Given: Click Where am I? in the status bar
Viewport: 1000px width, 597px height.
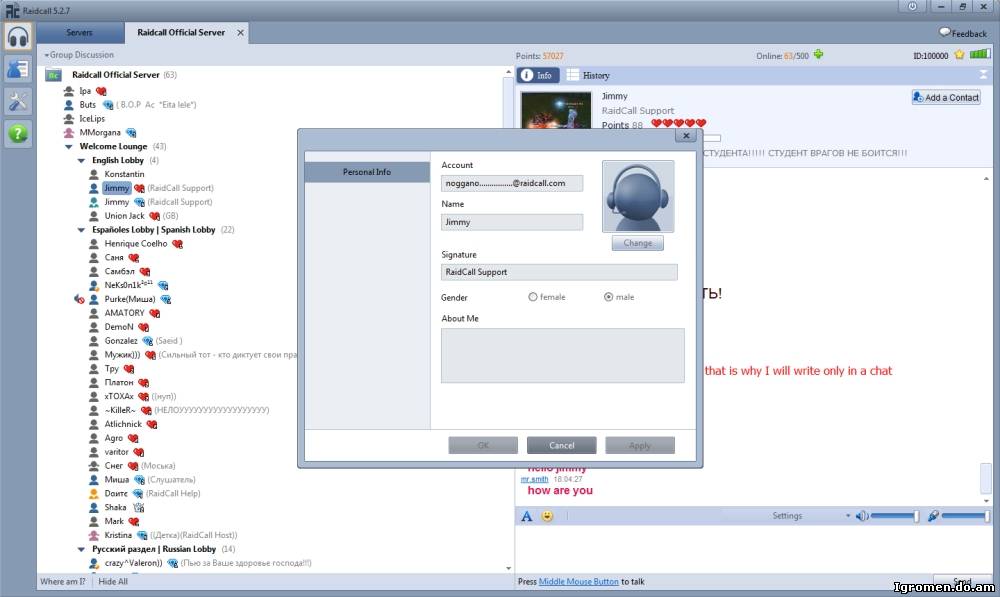Looking at the screenshot, I should [x=62, y=582].
